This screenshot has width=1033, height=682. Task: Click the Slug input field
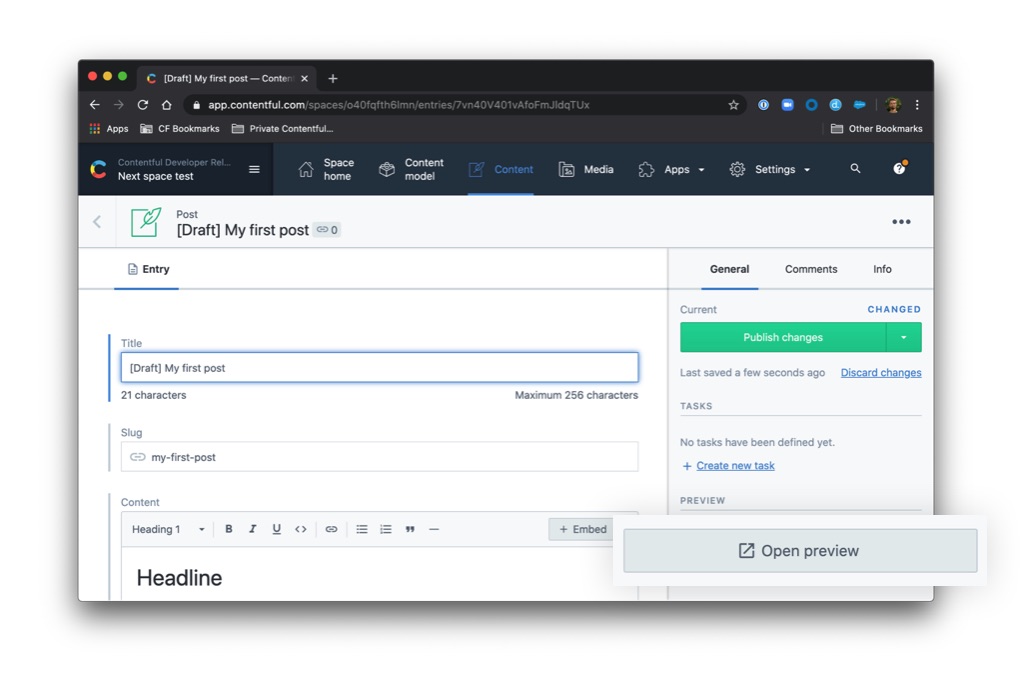pos(379,457)
